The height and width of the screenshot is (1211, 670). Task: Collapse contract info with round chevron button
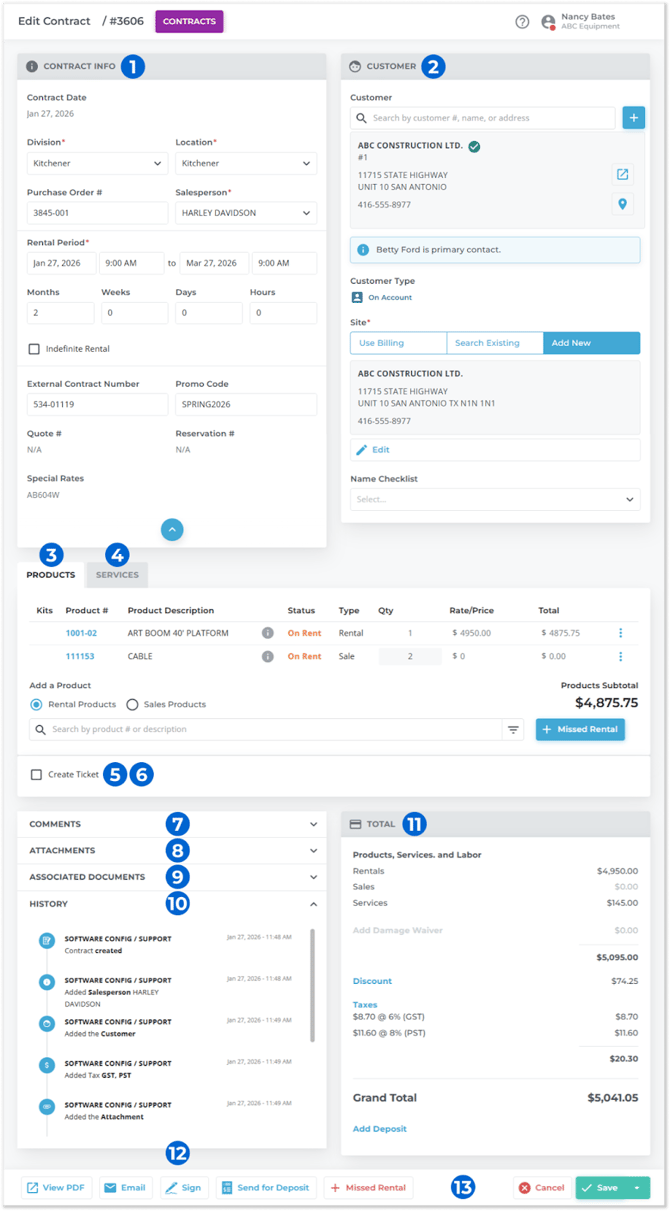[x=172, y=530]
